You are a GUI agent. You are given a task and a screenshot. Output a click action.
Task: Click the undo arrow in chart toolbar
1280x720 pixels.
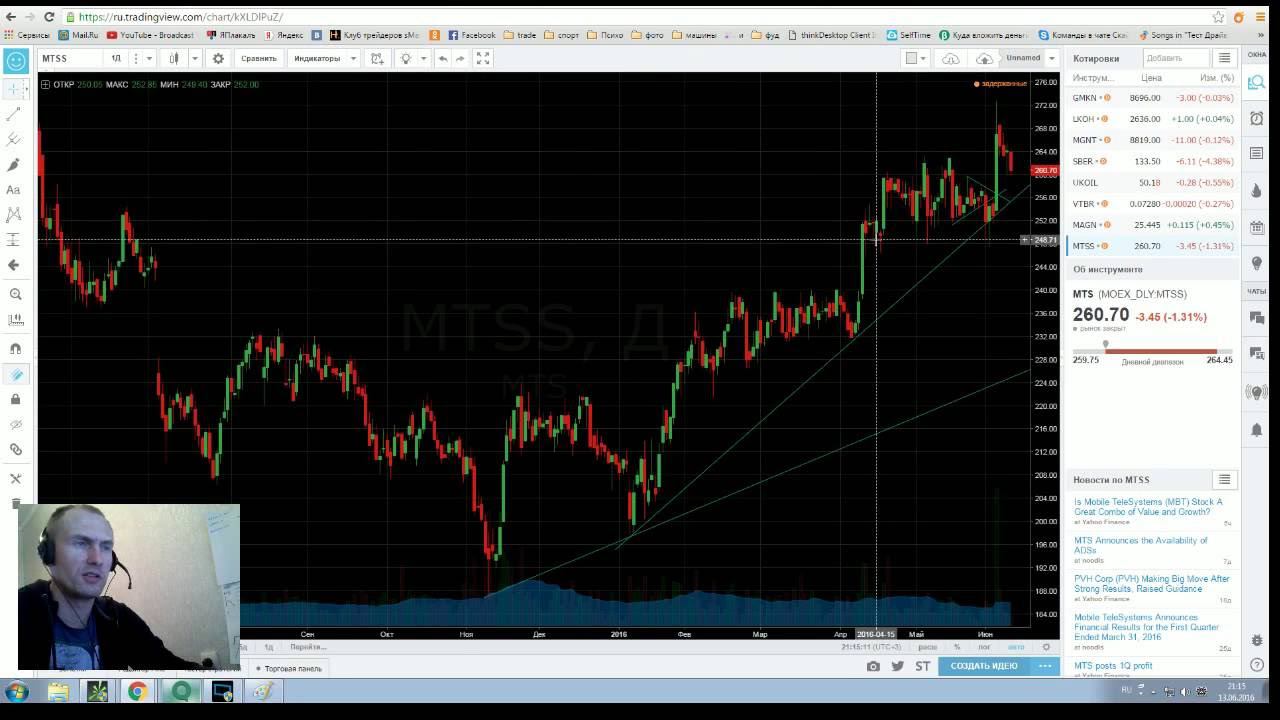tap(443, 58)
